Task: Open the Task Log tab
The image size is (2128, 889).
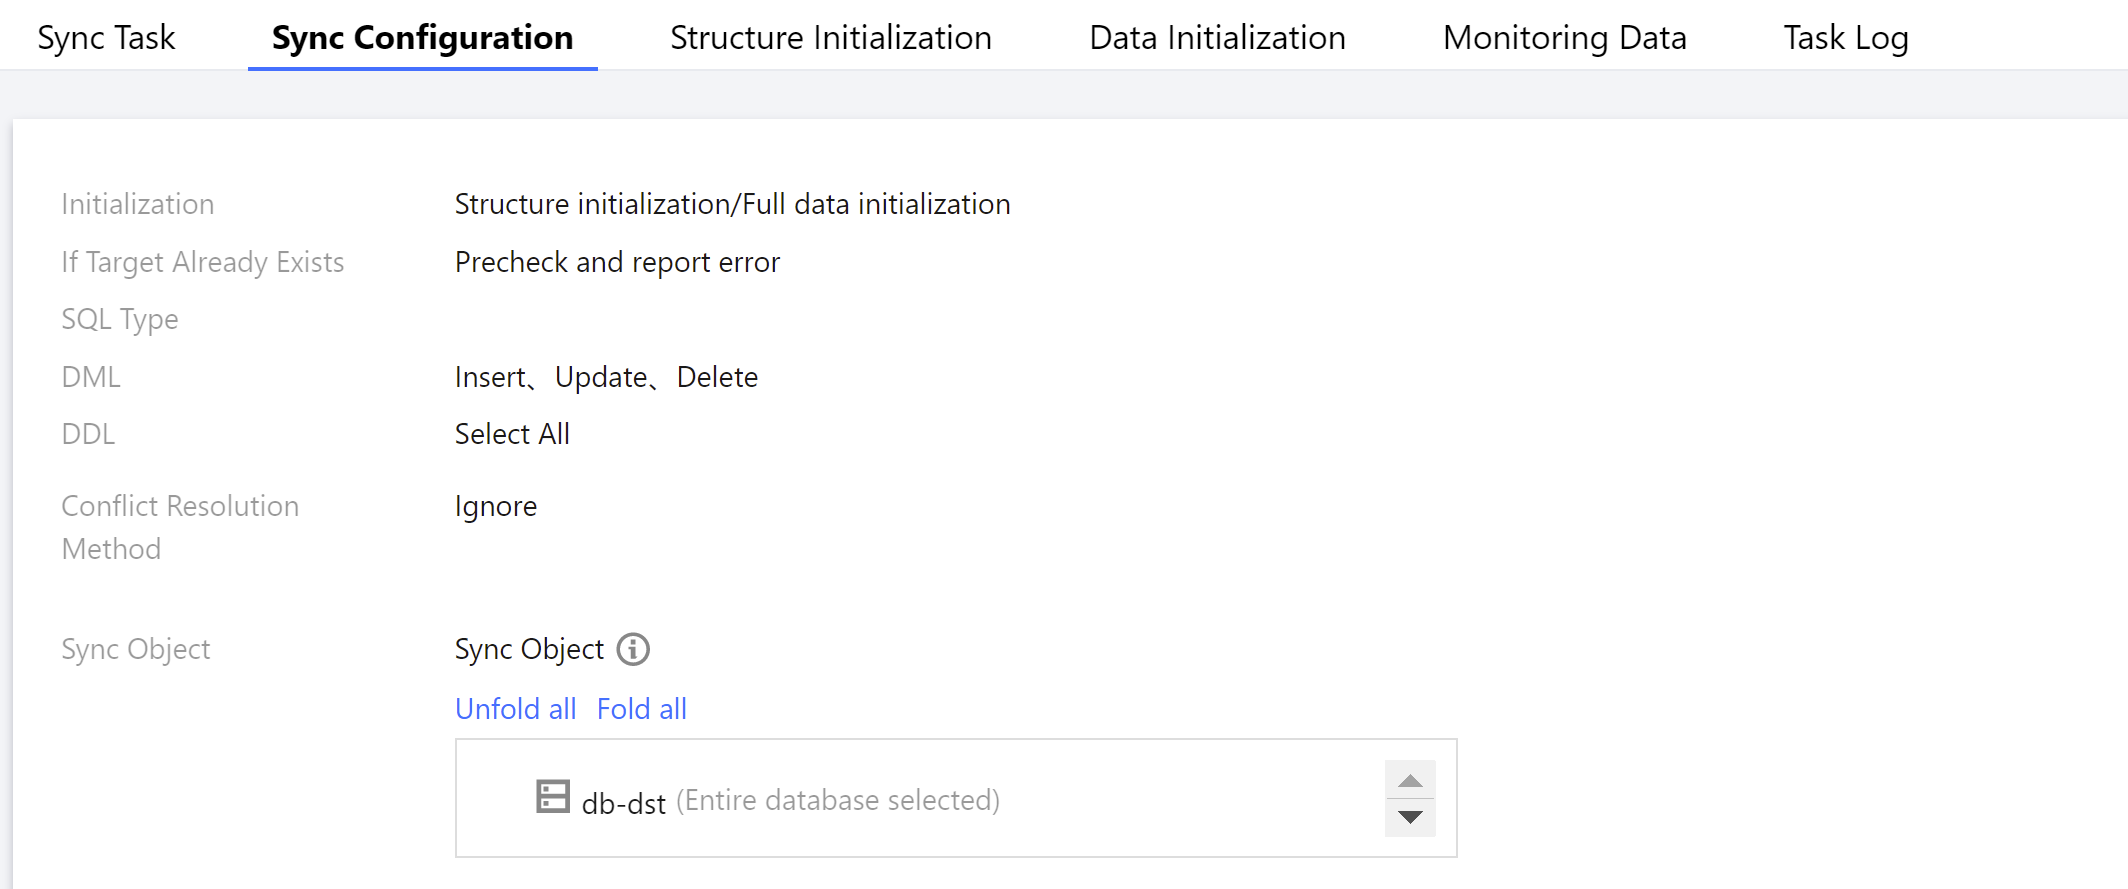Action: pos(1845,38)
